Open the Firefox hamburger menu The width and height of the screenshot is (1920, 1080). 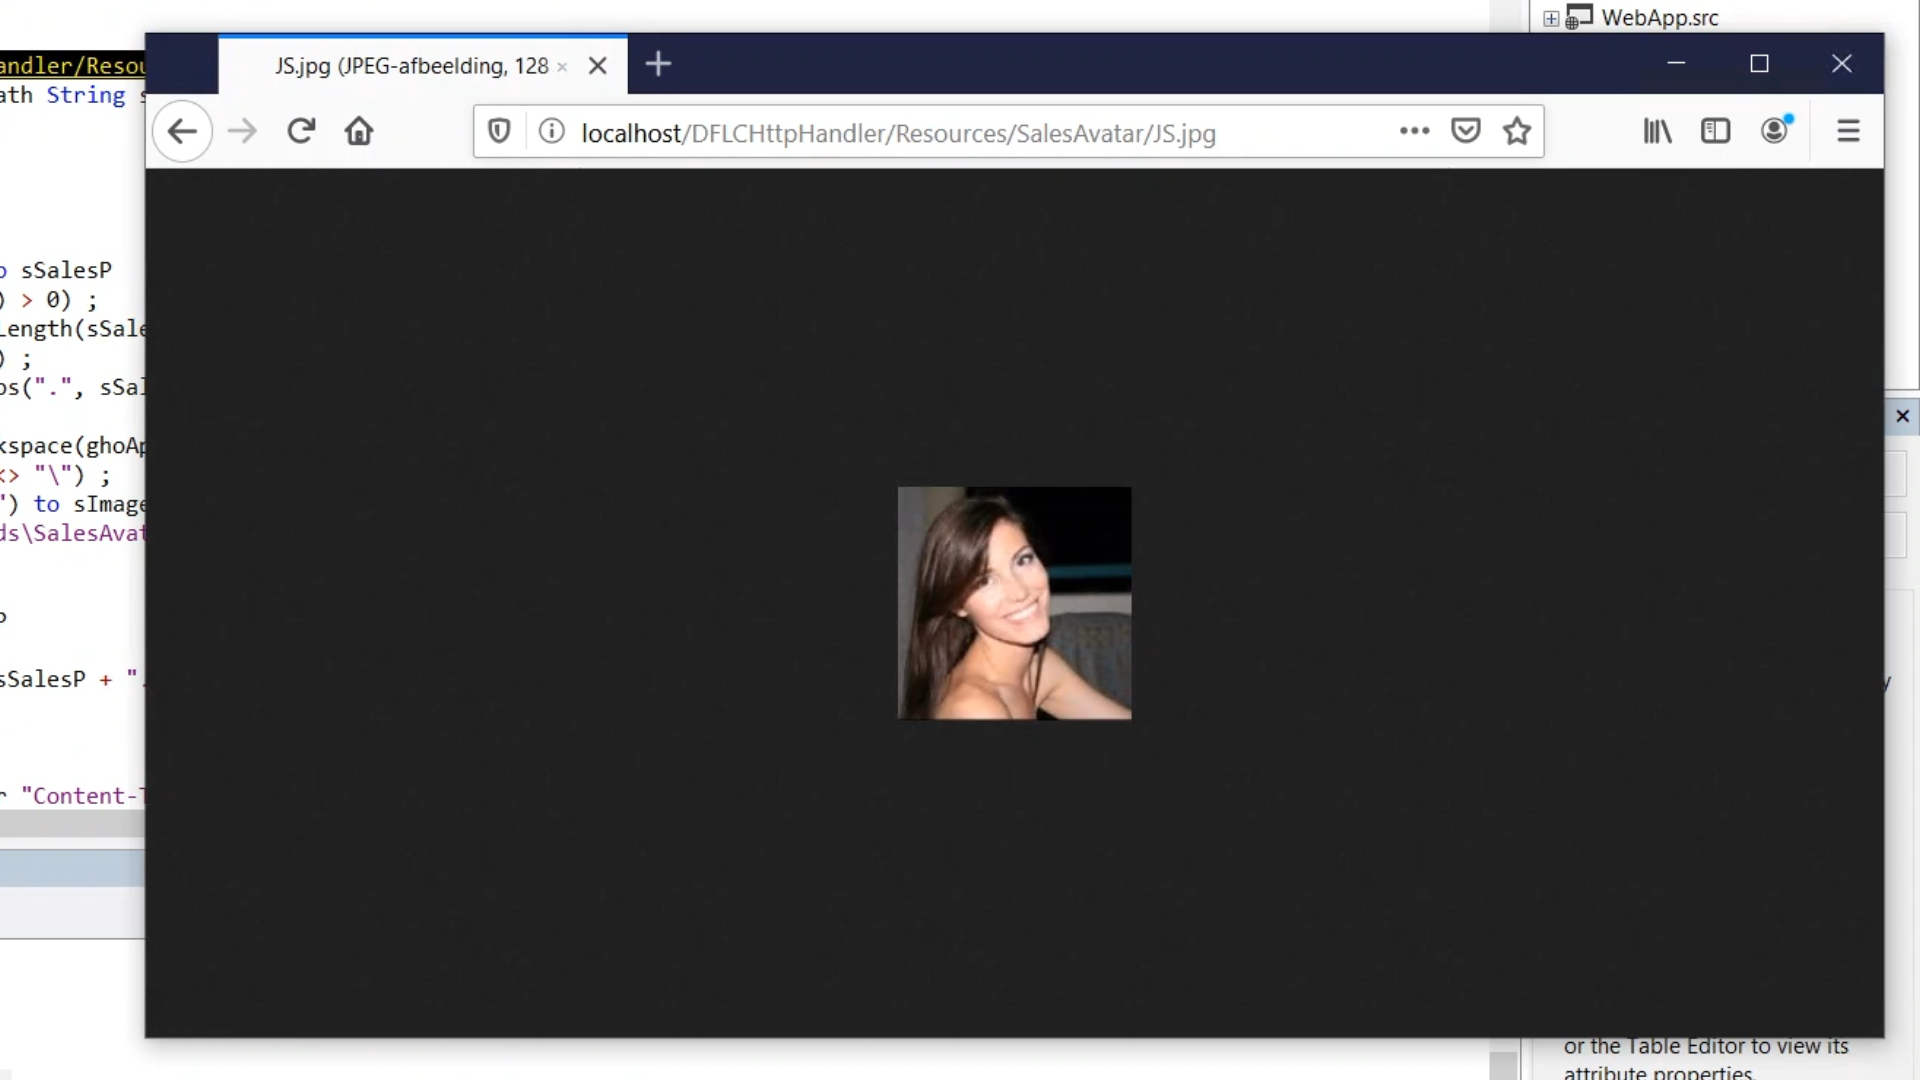[1848, 131]
